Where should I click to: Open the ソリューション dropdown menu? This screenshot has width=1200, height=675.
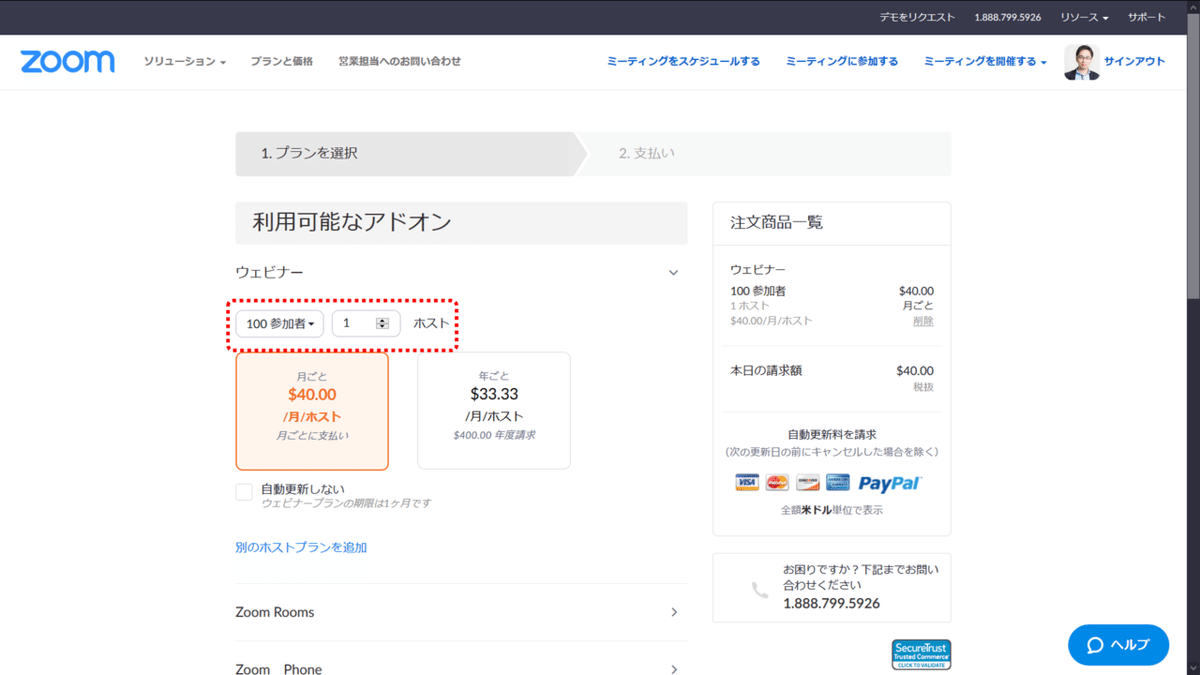(x=185, y=62)
